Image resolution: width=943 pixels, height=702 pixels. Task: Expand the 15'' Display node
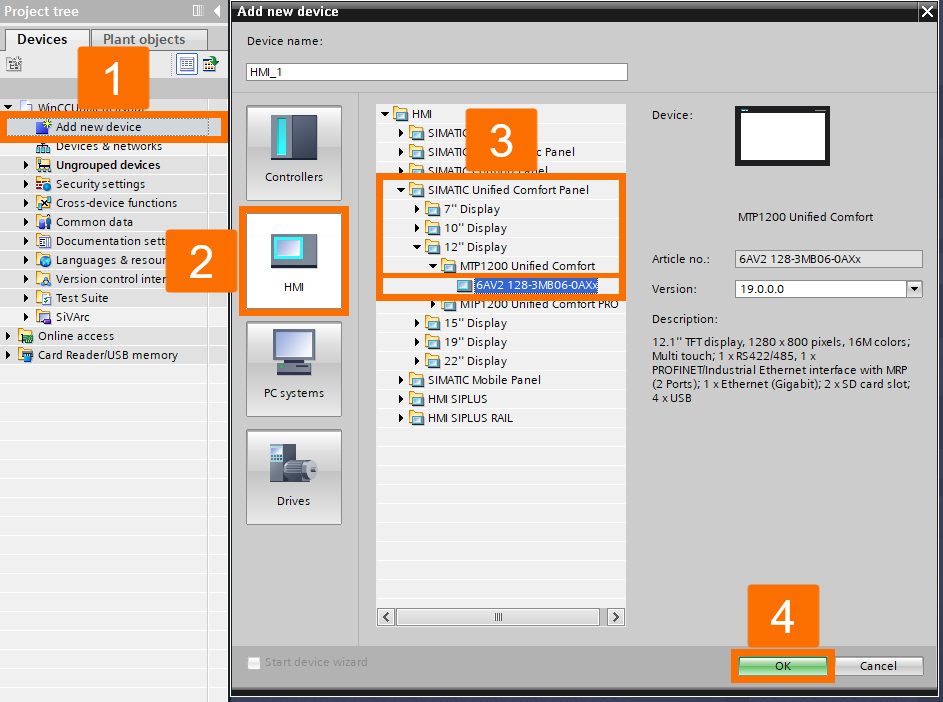pyautogui.click(x=417, y=323)
